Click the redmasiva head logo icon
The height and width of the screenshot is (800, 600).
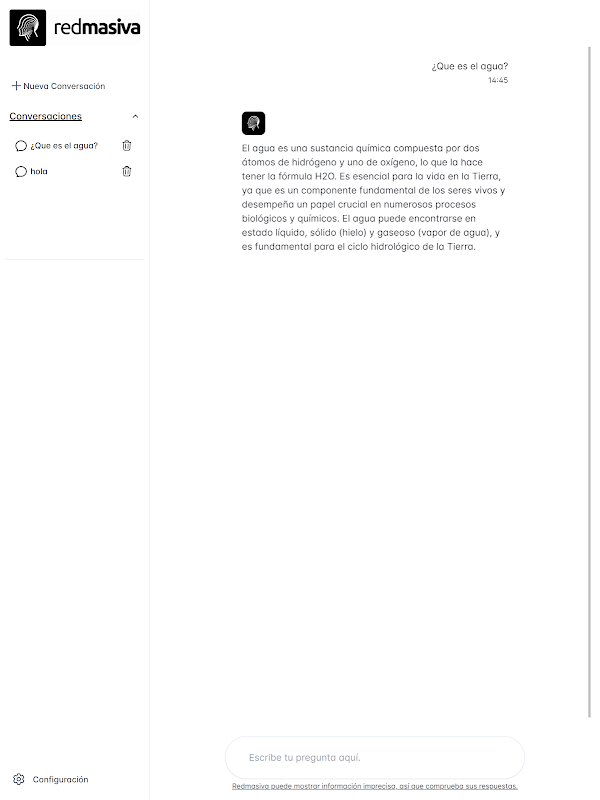28,28
